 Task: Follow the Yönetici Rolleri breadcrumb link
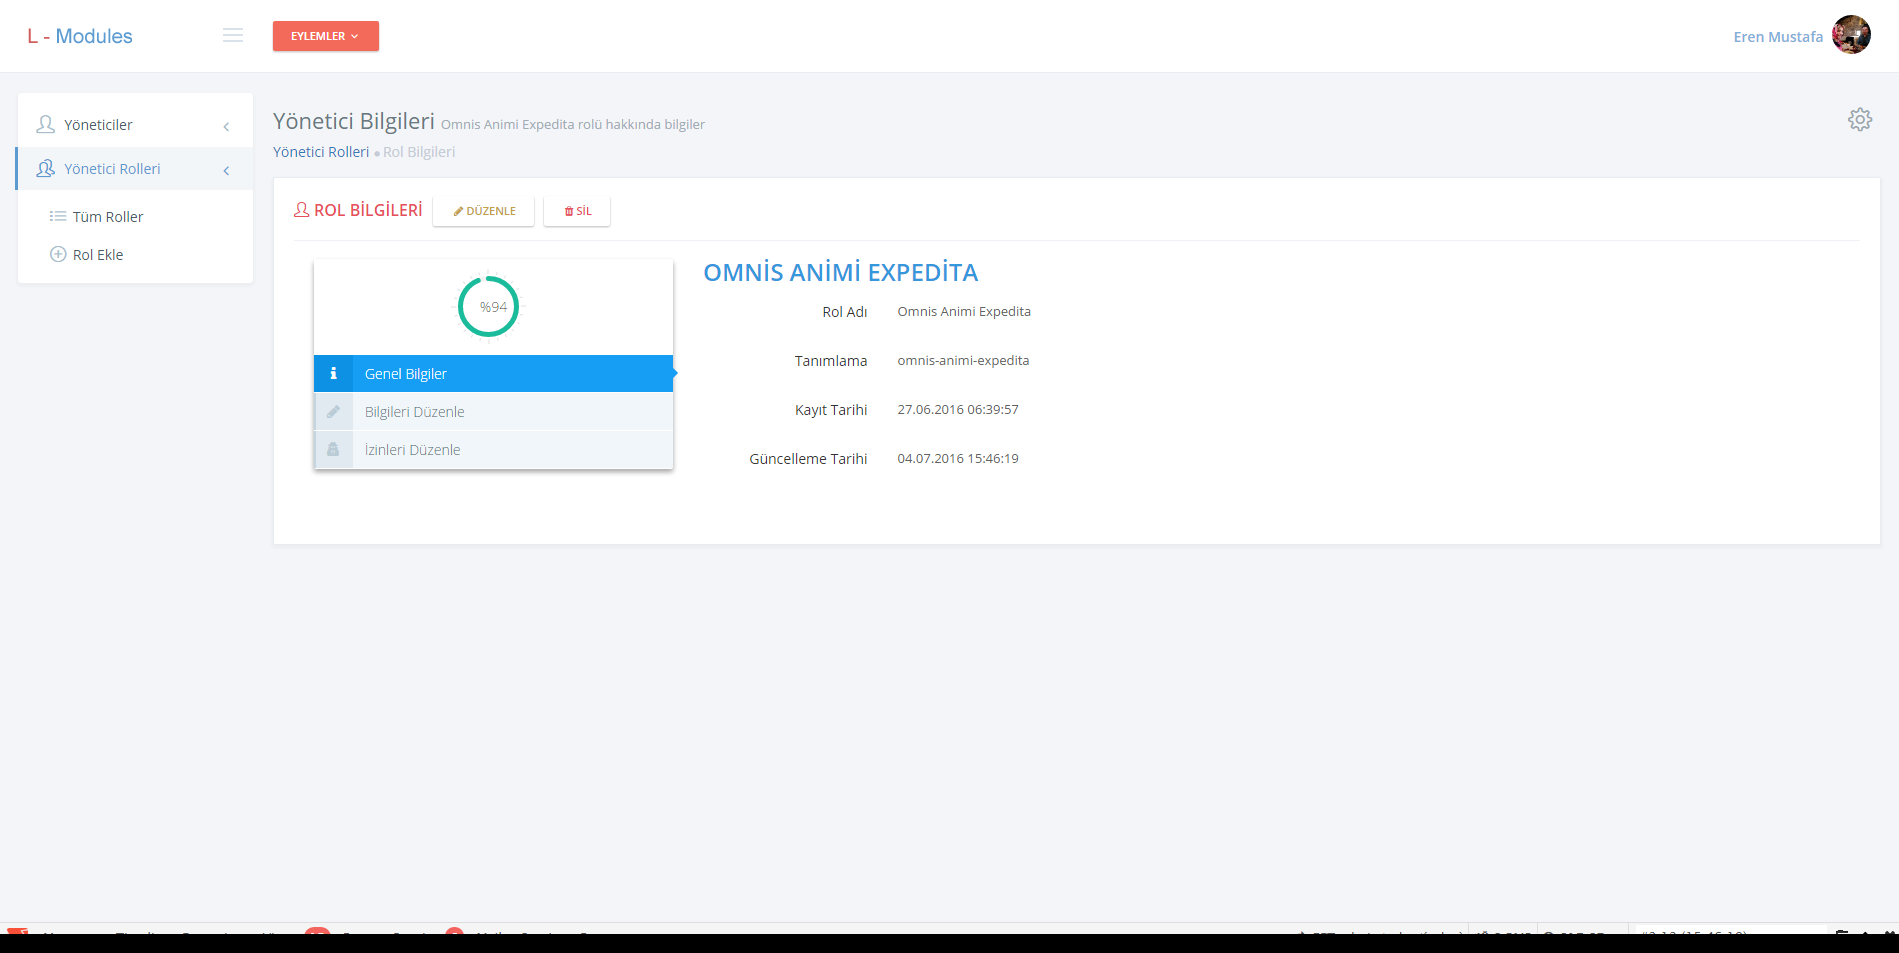[x=321, y=152]
